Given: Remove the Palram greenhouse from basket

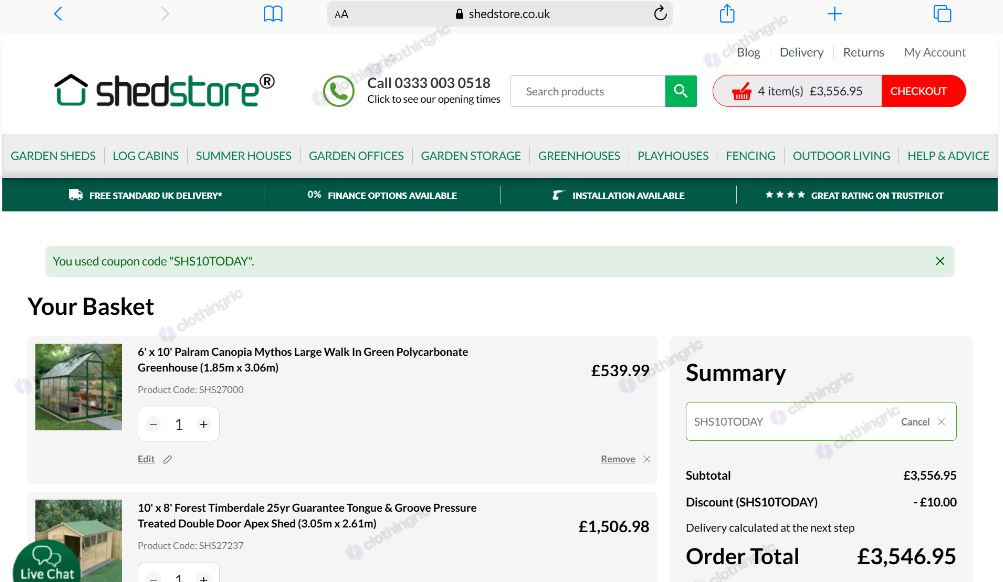Looking at the screenshot, I should (x=626, y=459).
